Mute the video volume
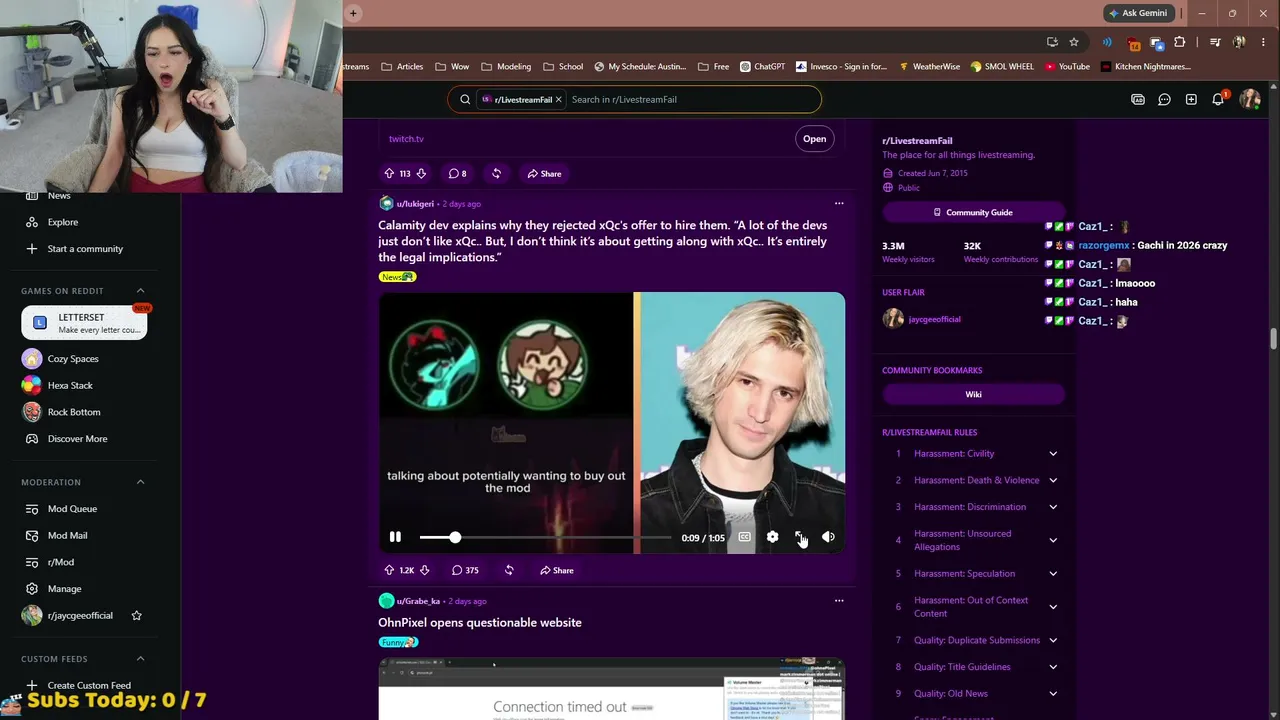 coord(828,537)
